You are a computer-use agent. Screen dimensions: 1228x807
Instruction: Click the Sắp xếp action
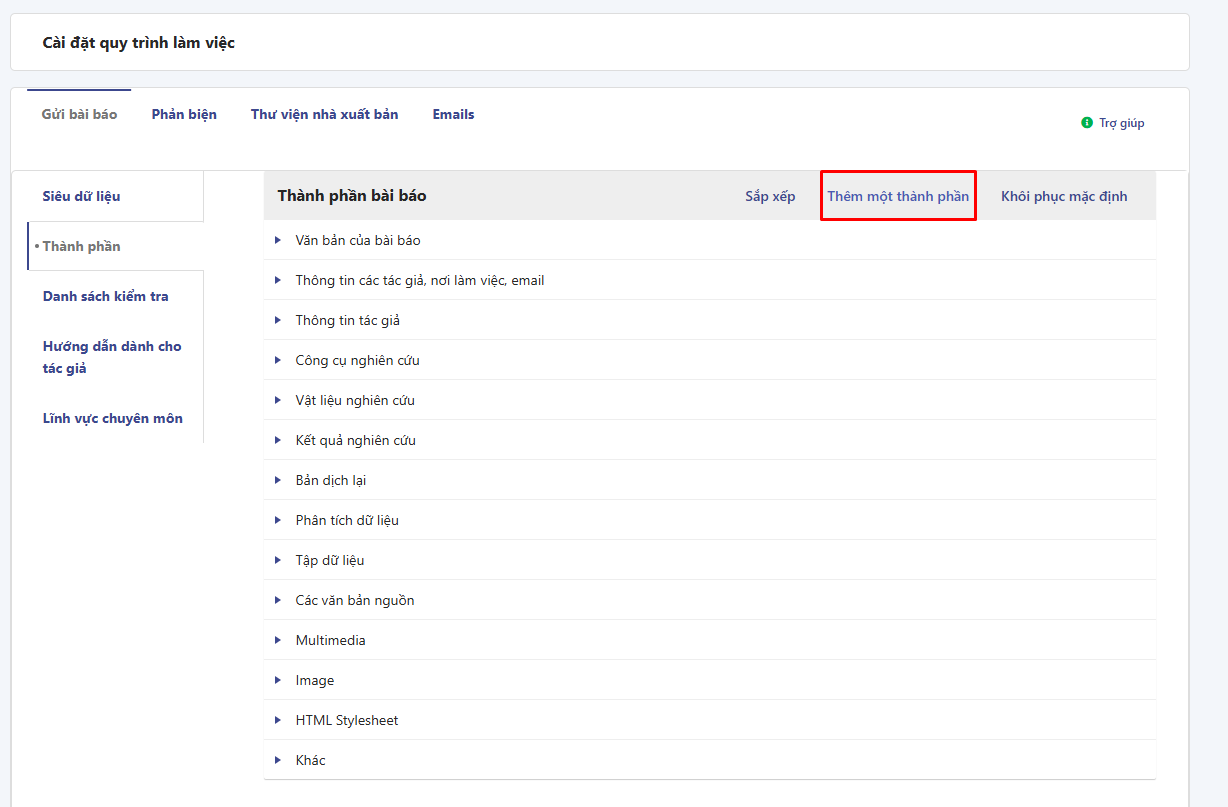[x=770, y=197]
